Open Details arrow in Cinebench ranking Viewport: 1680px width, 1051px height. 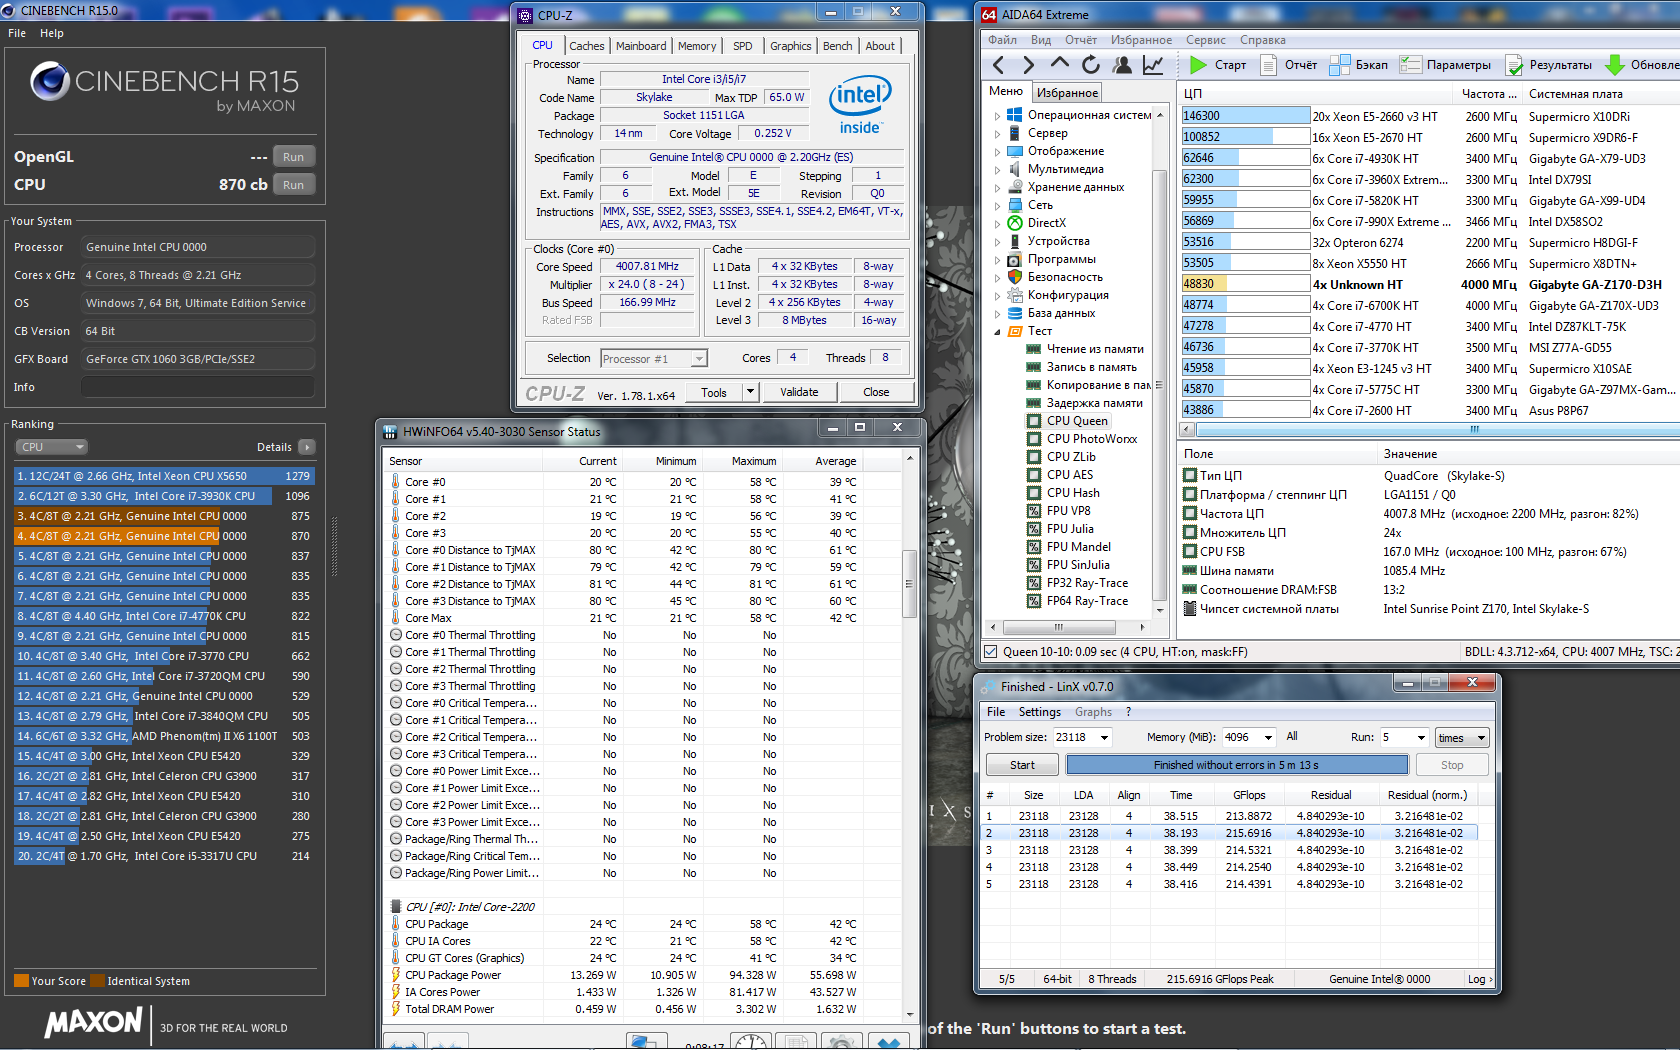[306, 447]
